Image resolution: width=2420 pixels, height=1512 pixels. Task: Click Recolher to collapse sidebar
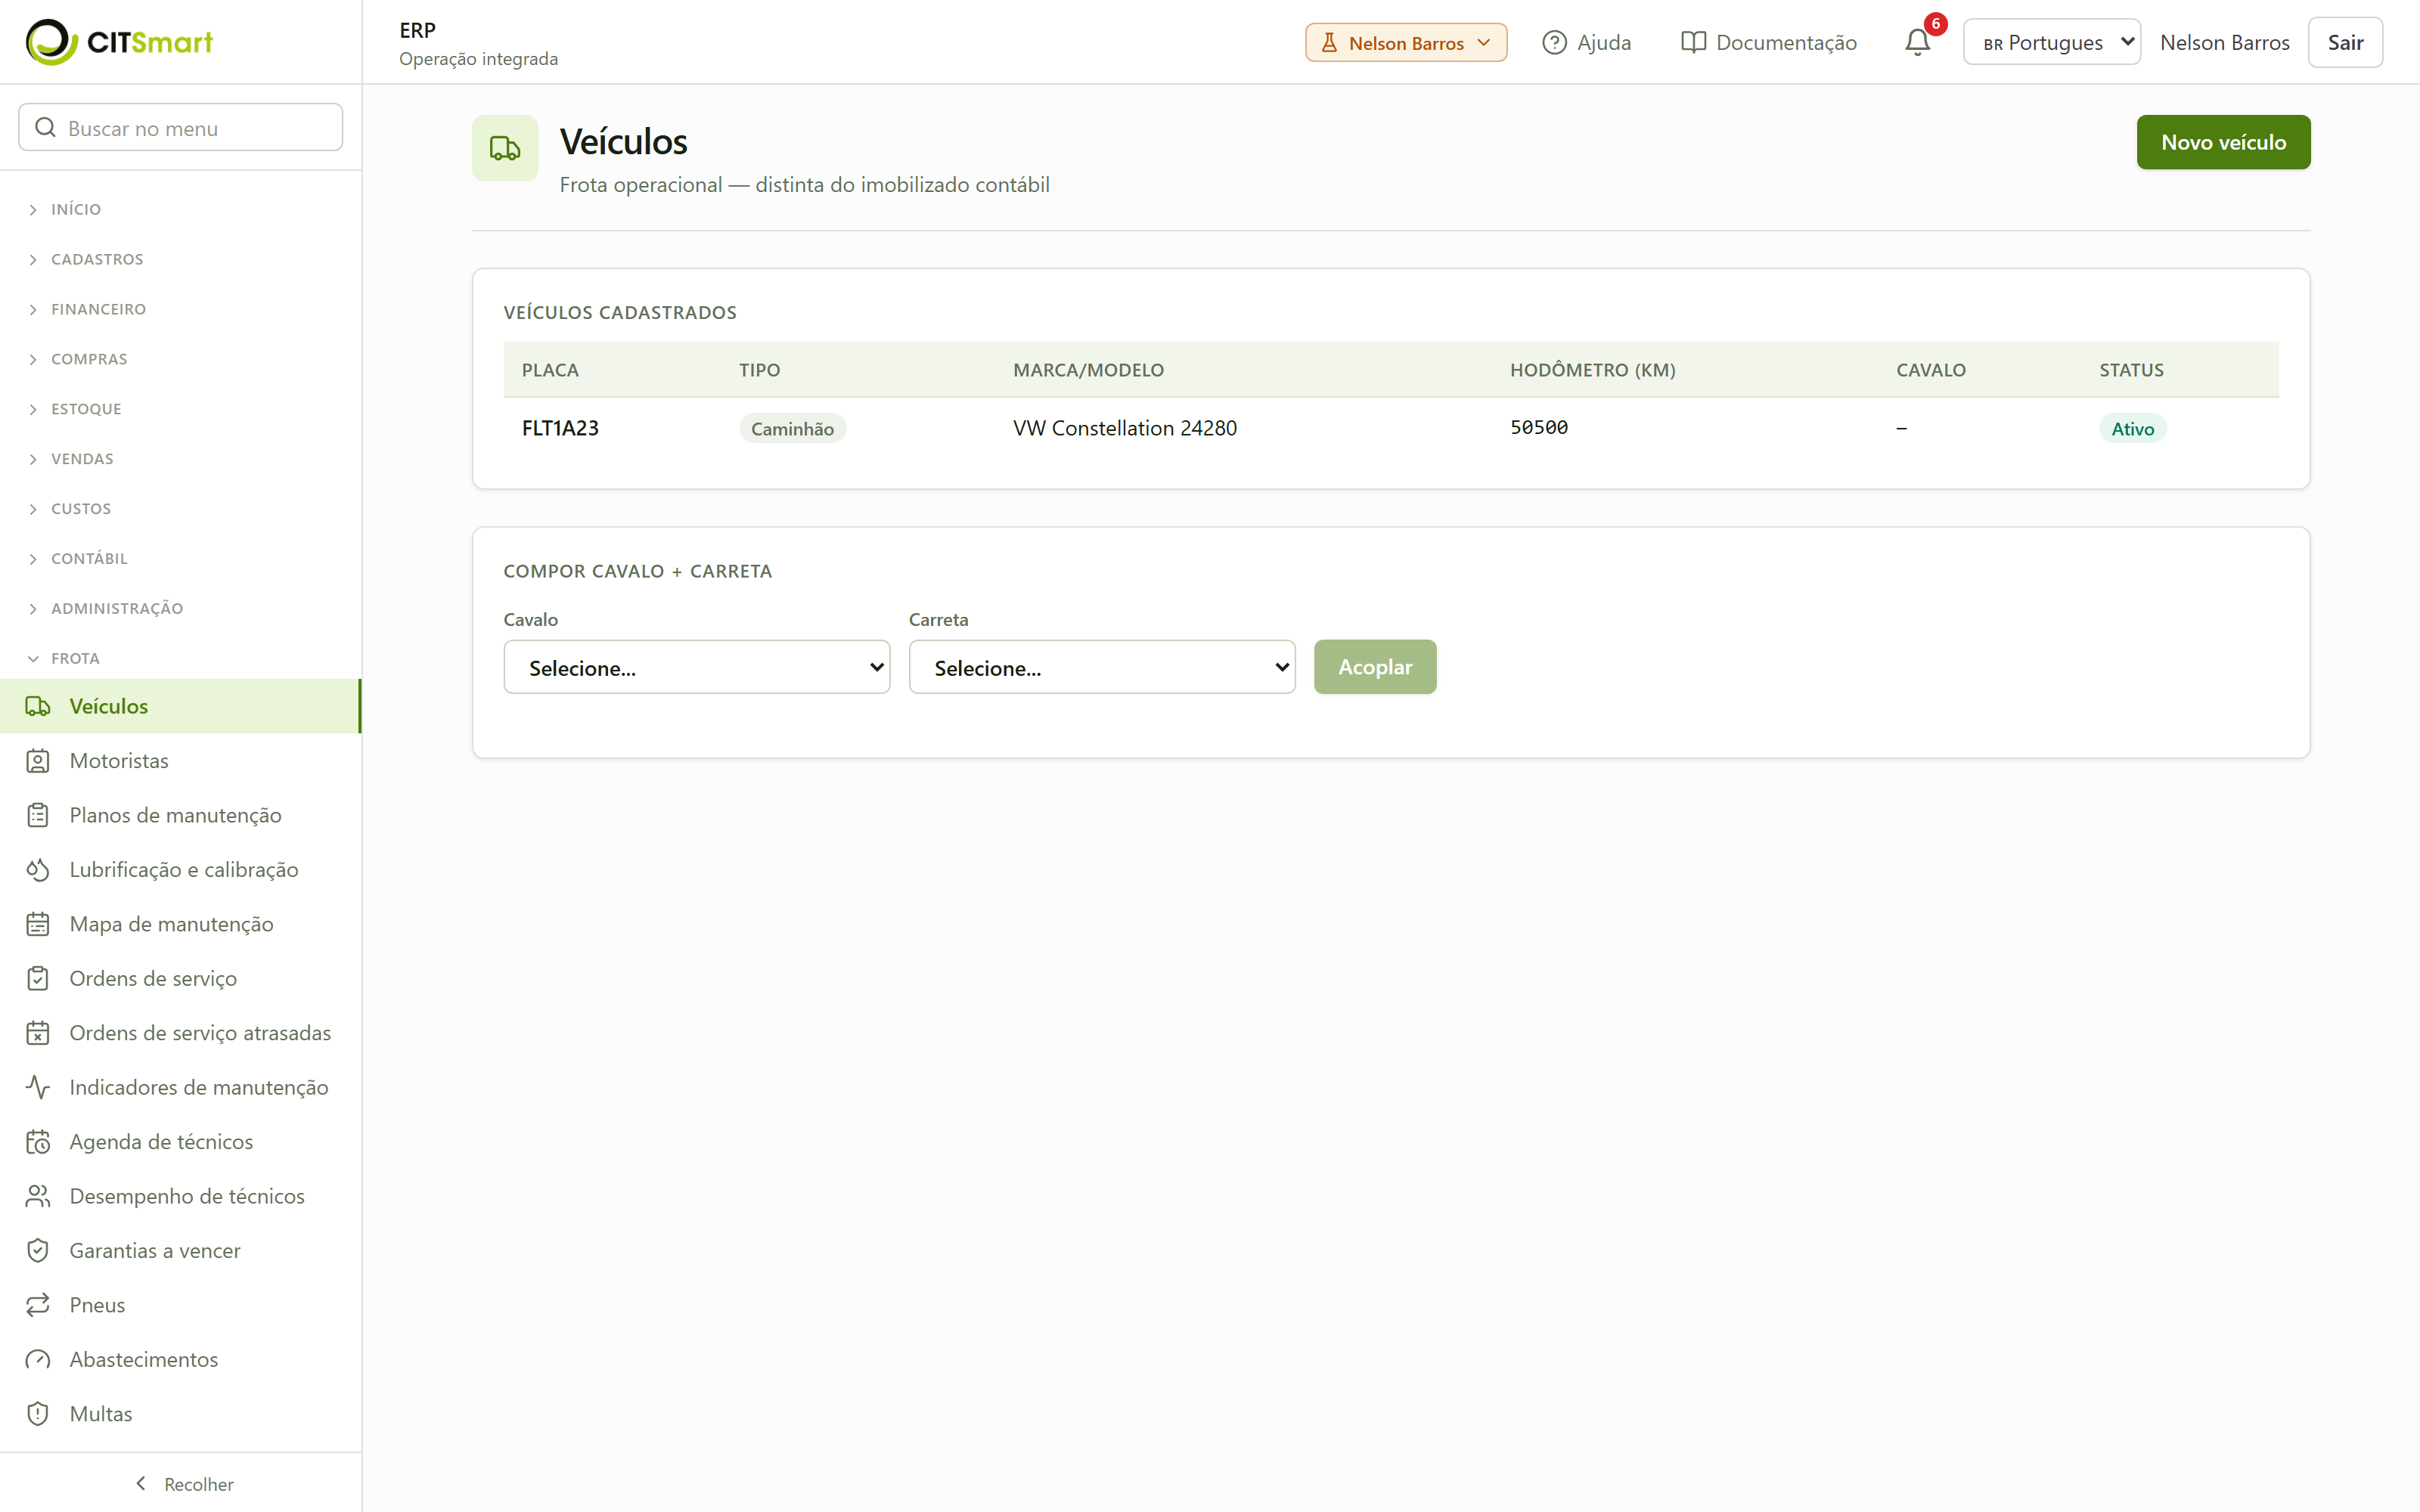pyautogui.click(x=184, y=1484)
